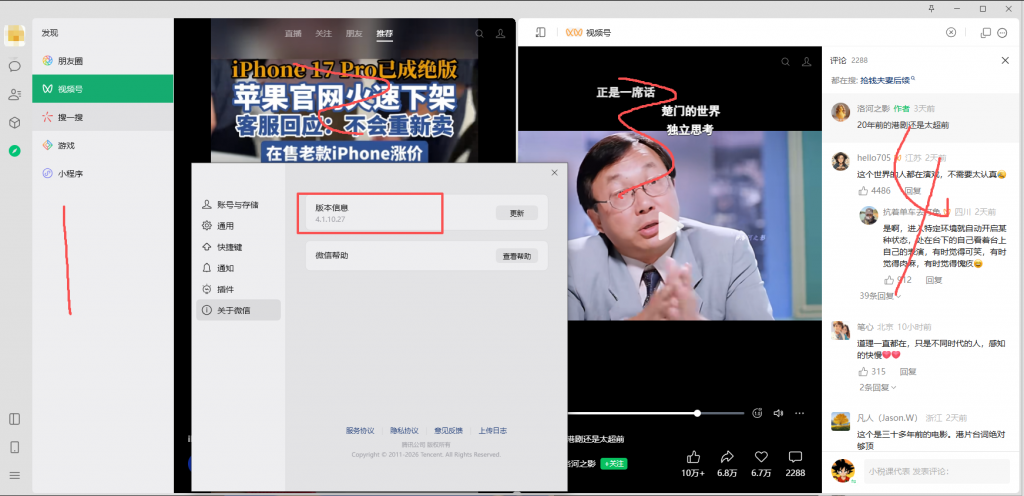
Task: Open 搜一搜 Search in Discover list
Action: (103, 117)
